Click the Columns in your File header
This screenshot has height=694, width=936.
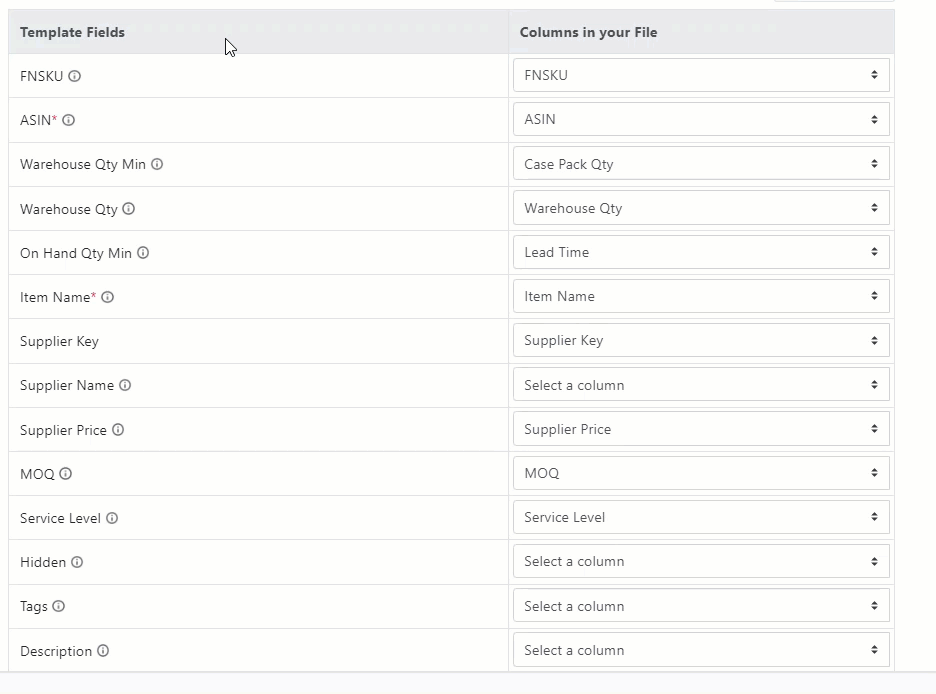click(x=589, y=32)
